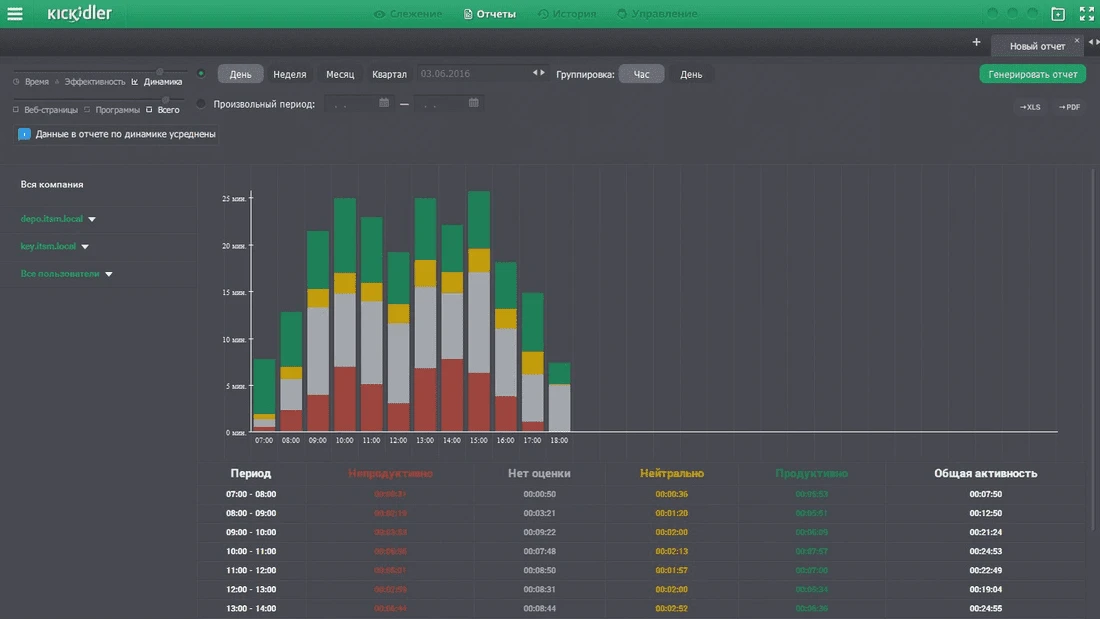
Task: Click the fullscreen expand icon
Action: tap(1086, 14)
